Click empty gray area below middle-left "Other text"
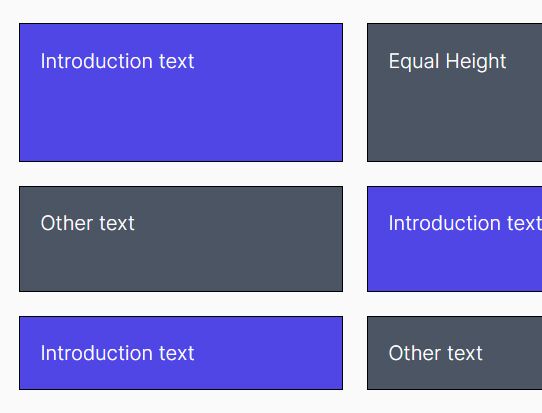Image resolution: width=542 pixels, height=413 pixels. [181, 264]
